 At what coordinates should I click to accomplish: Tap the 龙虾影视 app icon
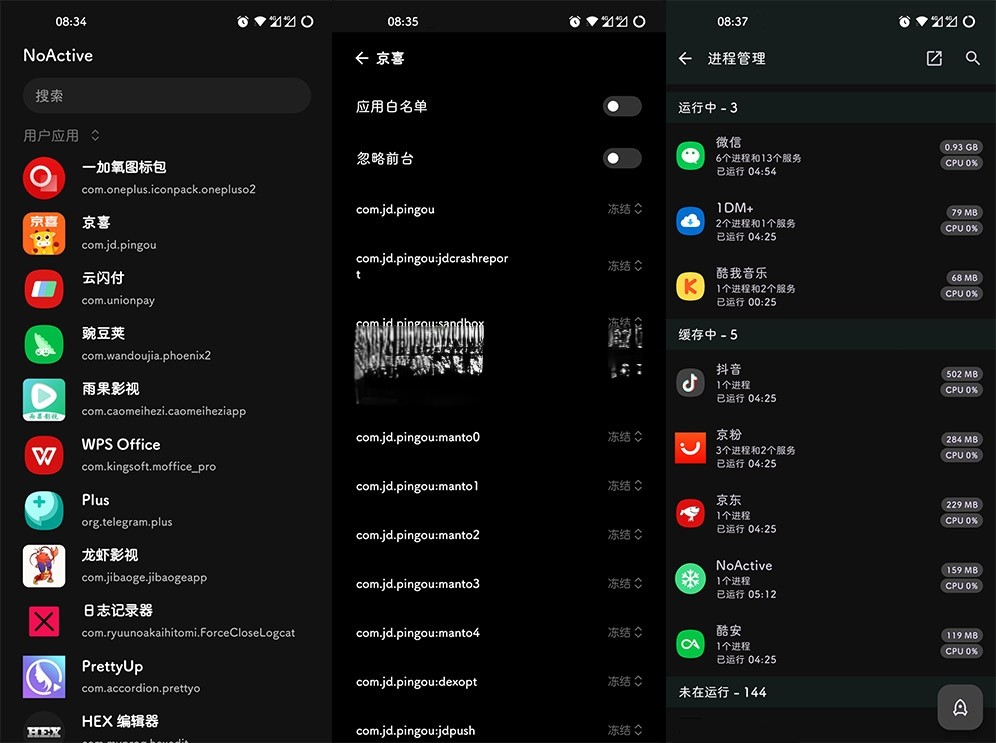(44, 566)
